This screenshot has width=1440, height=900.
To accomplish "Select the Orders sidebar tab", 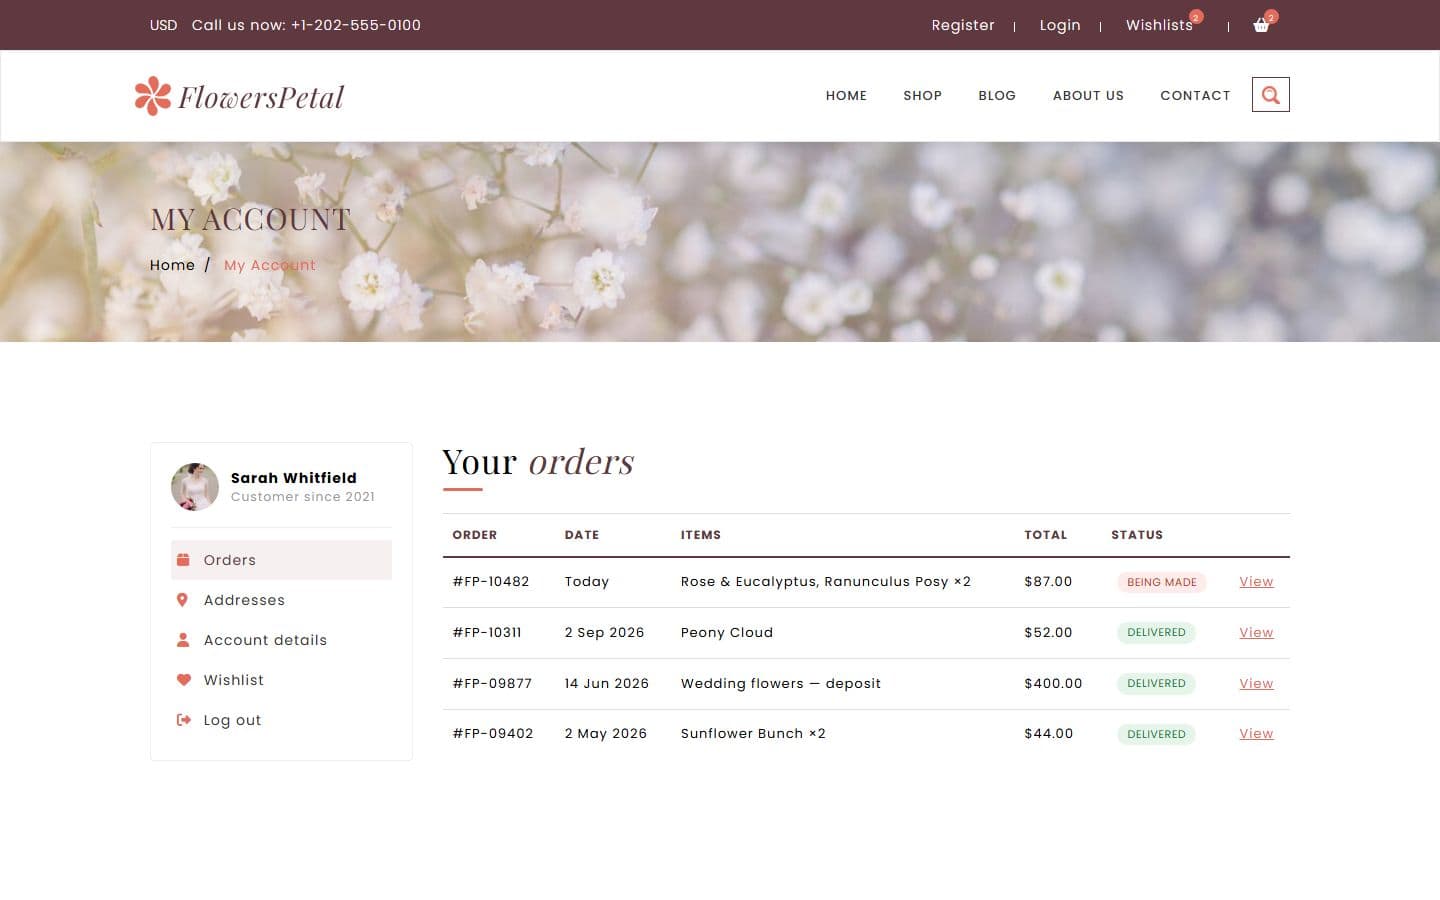I will click(281, 560).
